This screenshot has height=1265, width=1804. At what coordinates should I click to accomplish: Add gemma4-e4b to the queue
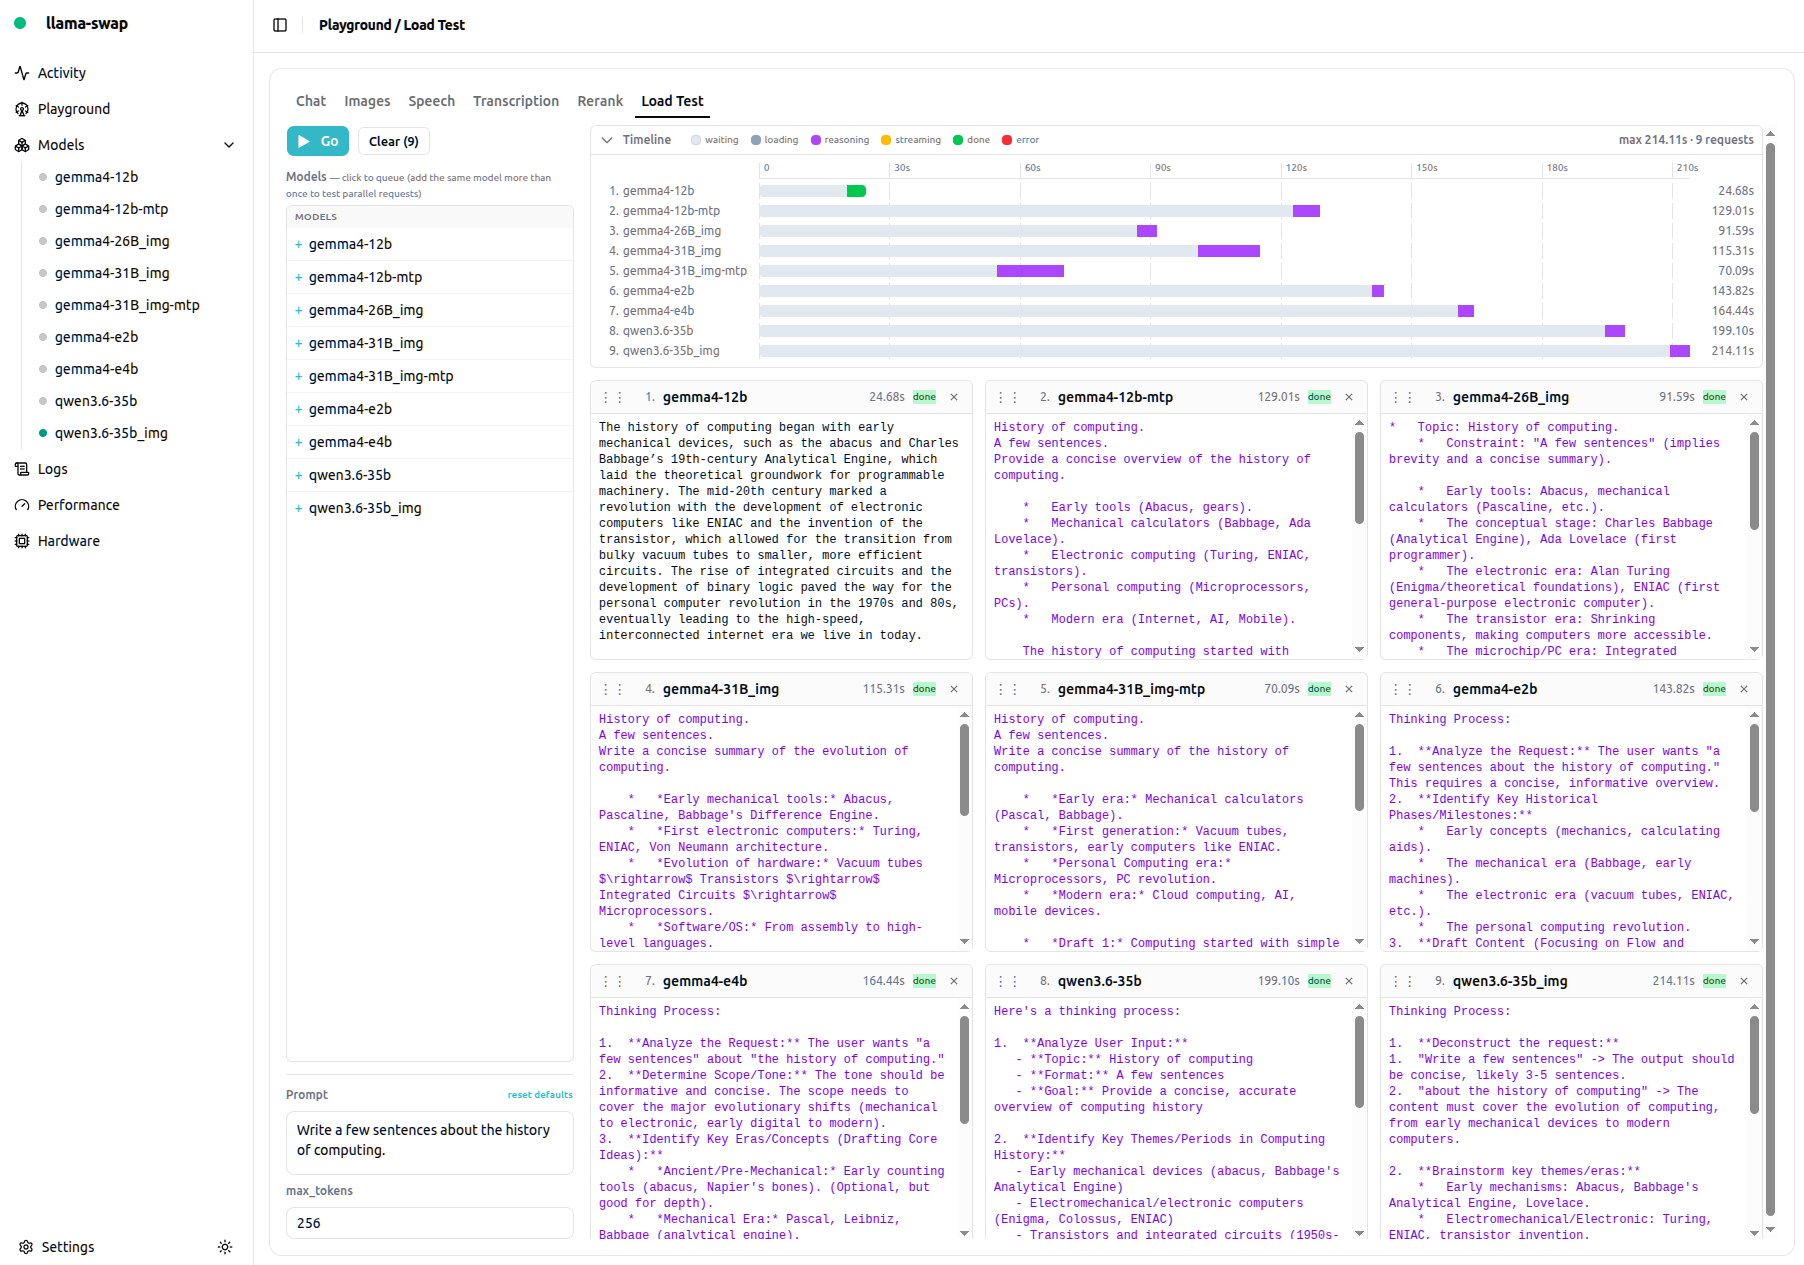tap(430, 442)
